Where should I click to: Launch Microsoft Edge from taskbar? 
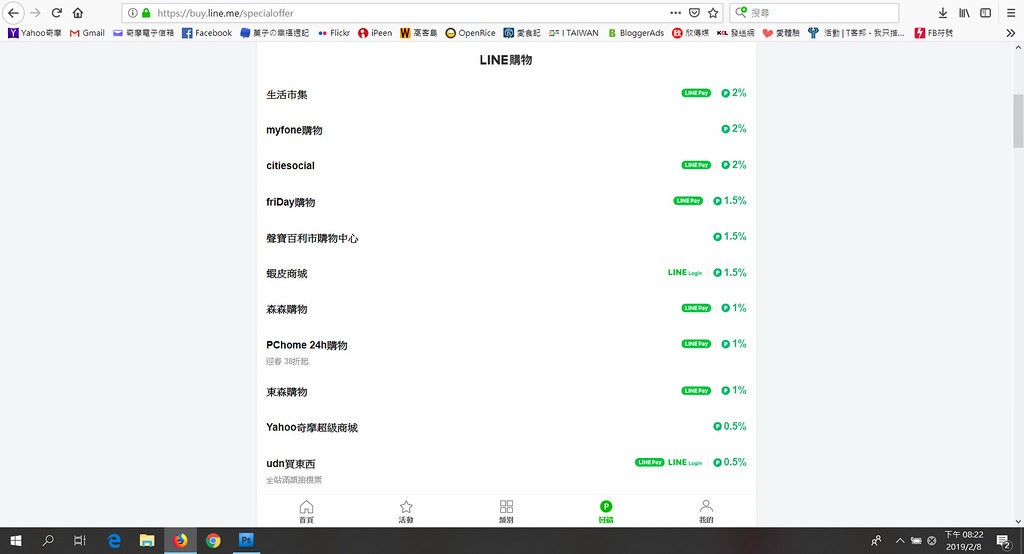coord(114,540)
